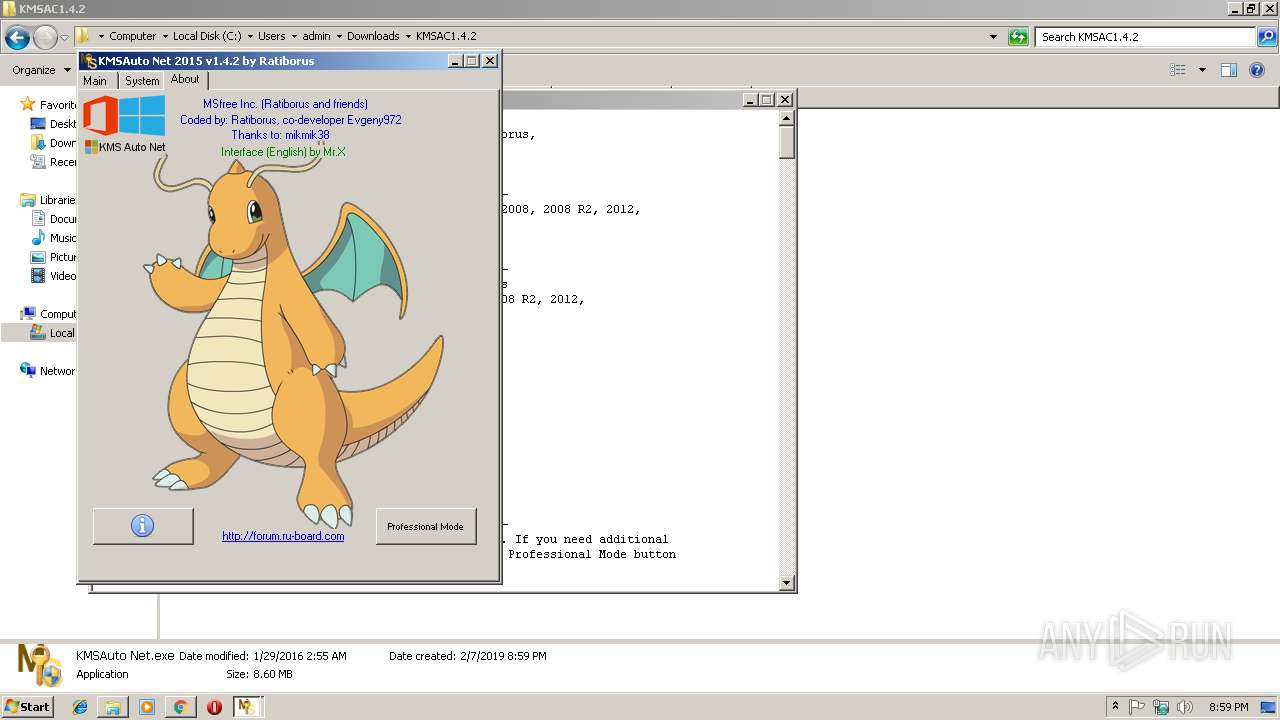Click the volume speaker icon in tray
The height and width of the screenshot is (720, 1280).
coord(1185,707)
